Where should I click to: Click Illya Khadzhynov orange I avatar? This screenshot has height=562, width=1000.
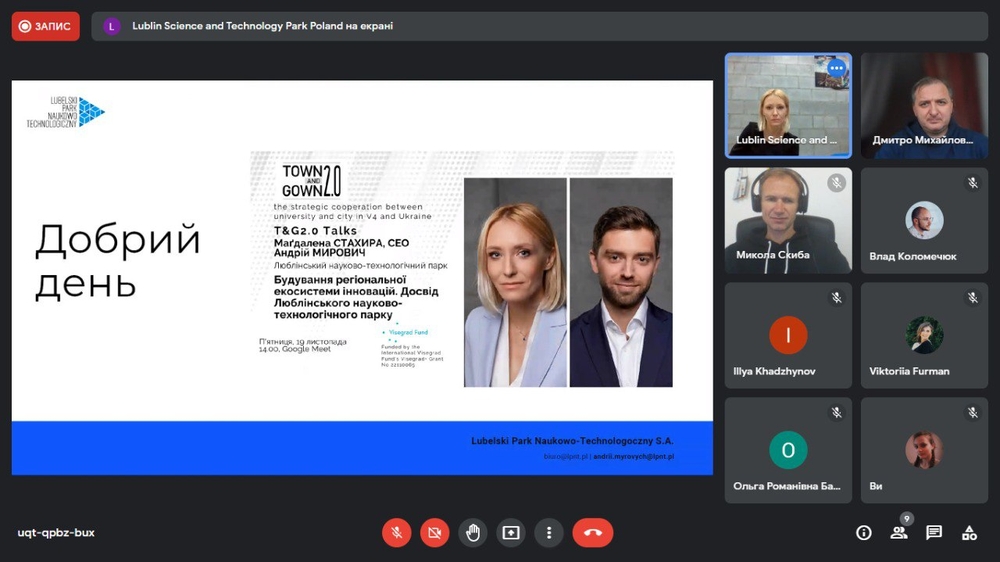point(788,335)
